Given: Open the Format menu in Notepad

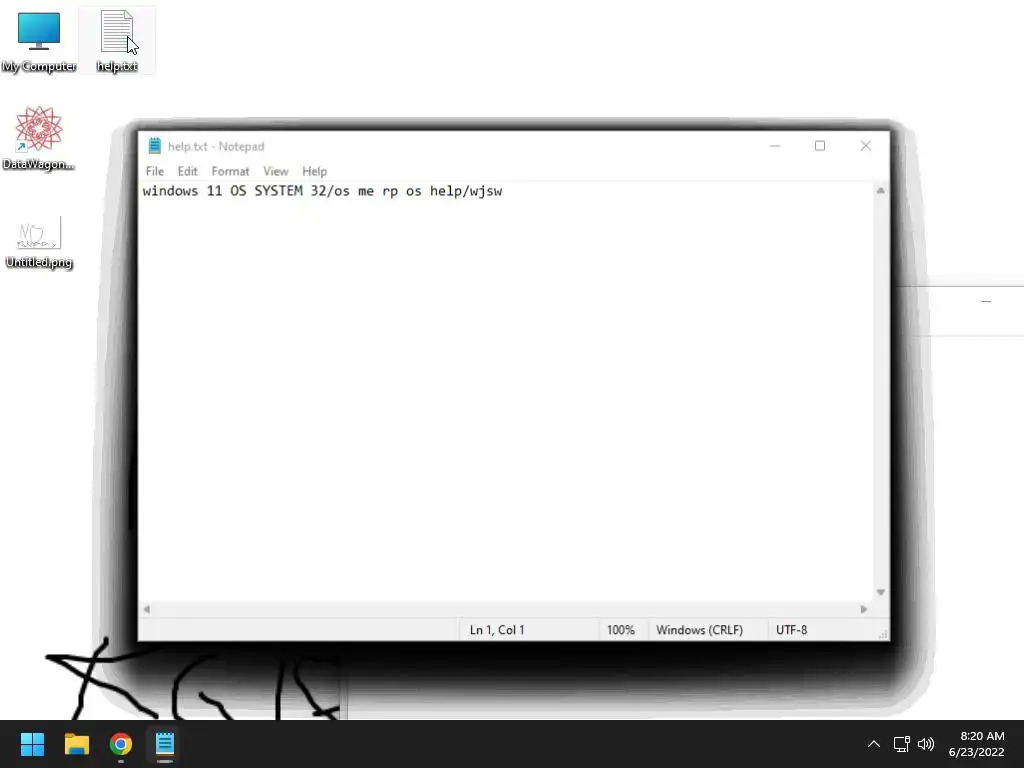Looking at the screenshot, I should [230, 171].
